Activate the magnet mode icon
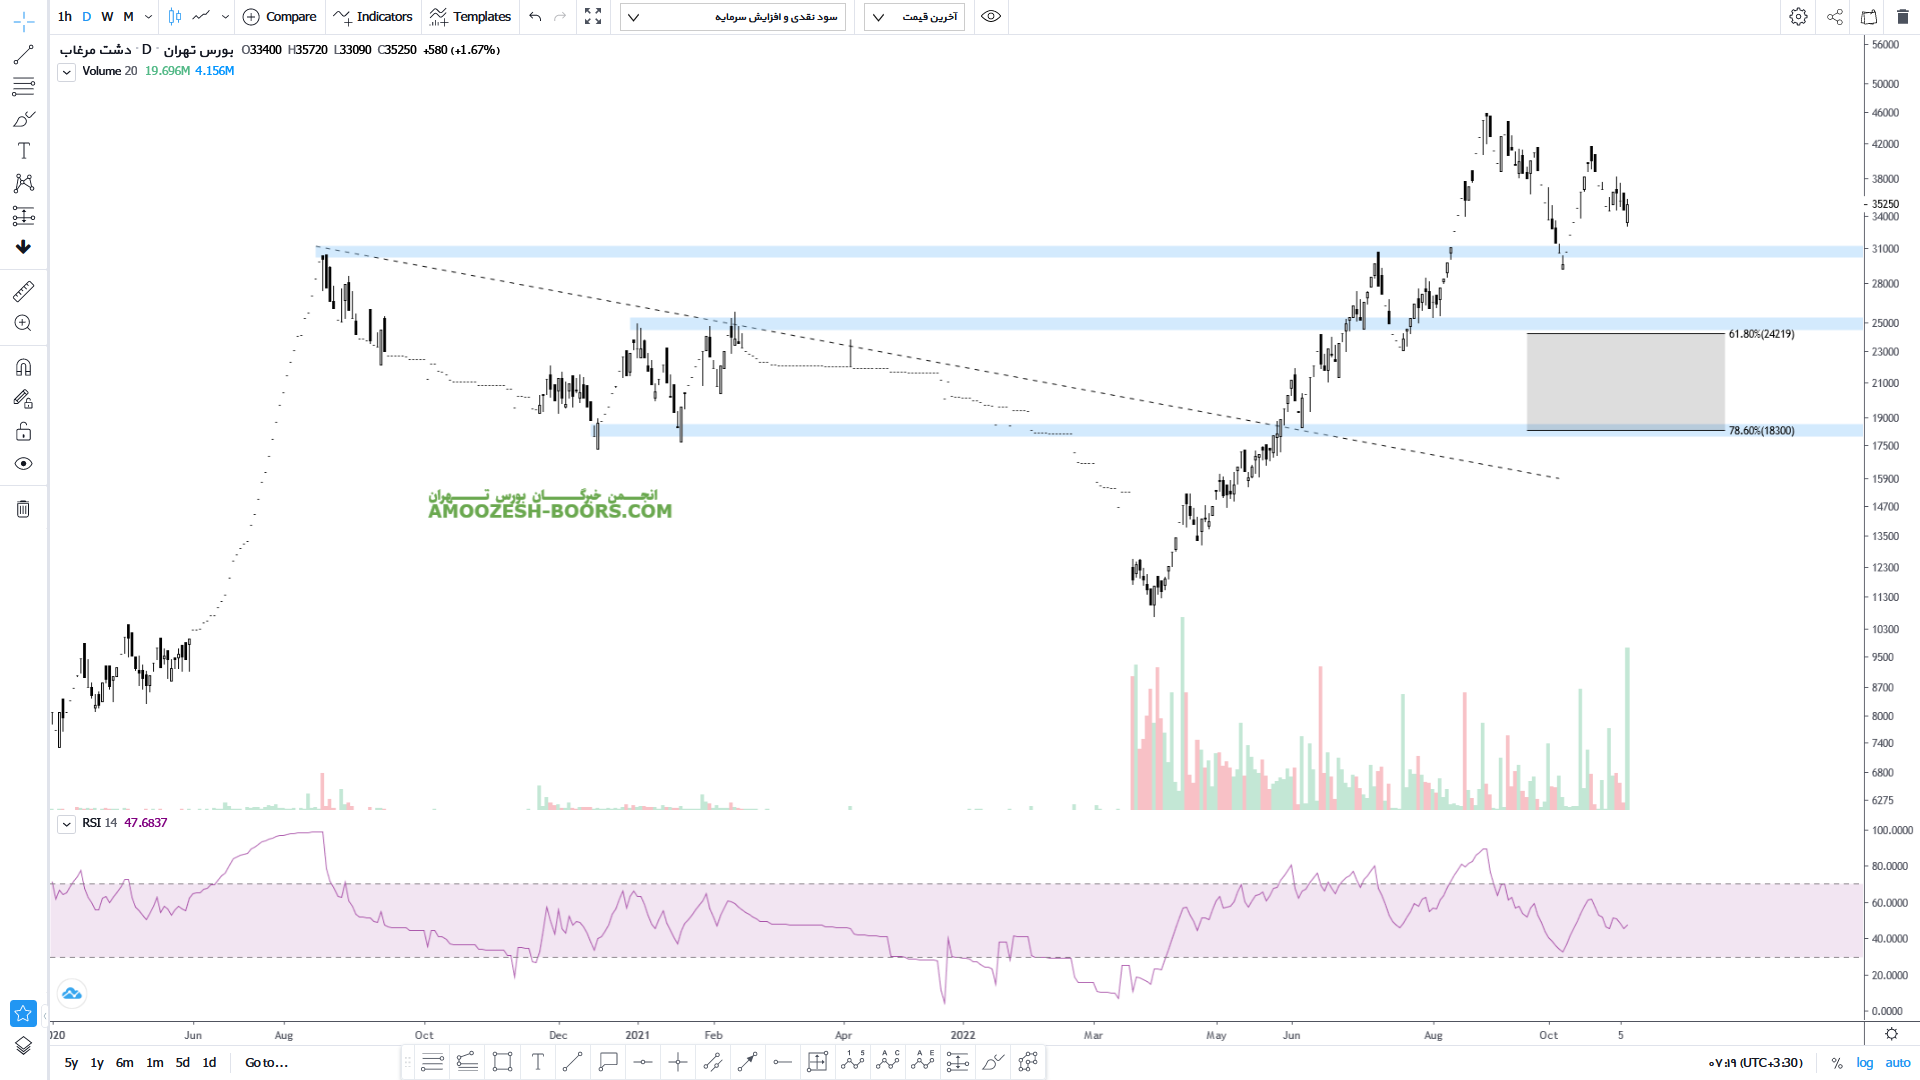This screenshot has width=1920, height=1080. click(x=23, y=367)
